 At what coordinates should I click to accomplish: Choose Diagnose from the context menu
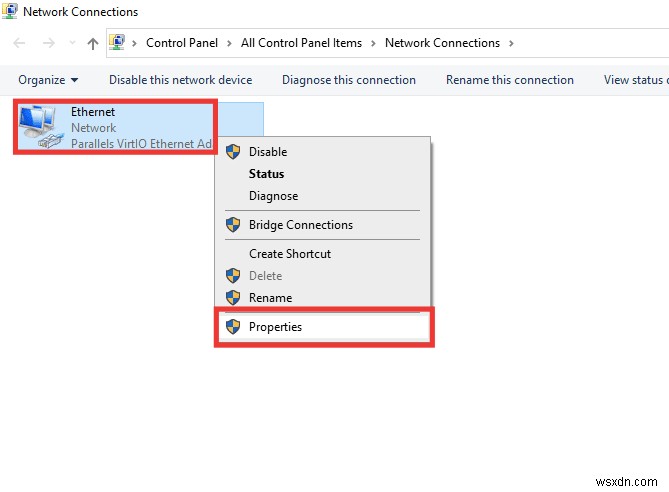[x=273, y=196]
